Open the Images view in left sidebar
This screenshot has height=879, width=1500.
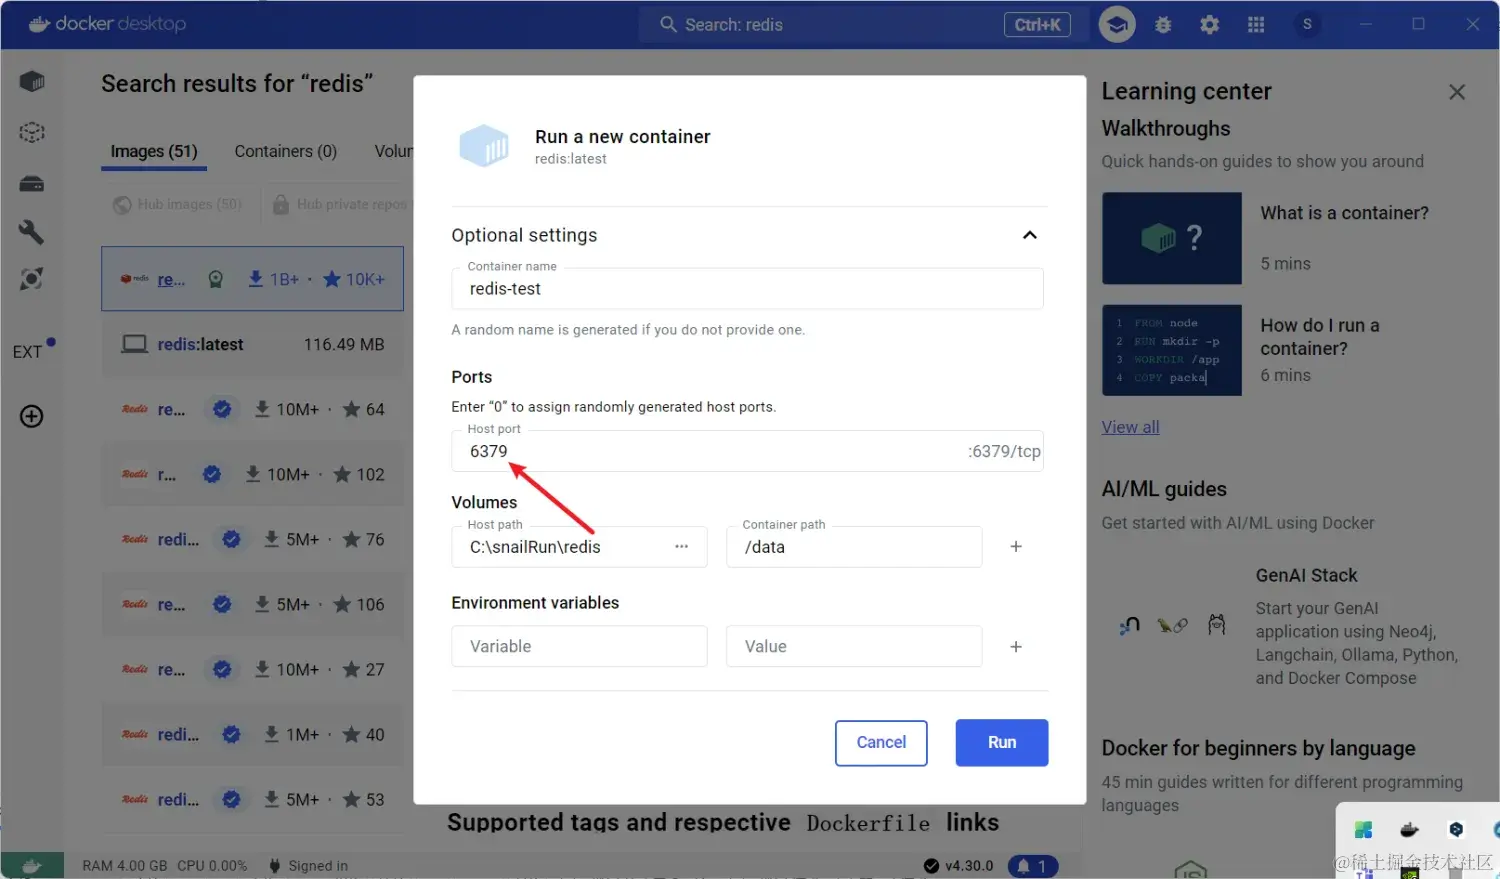point(32,132)
